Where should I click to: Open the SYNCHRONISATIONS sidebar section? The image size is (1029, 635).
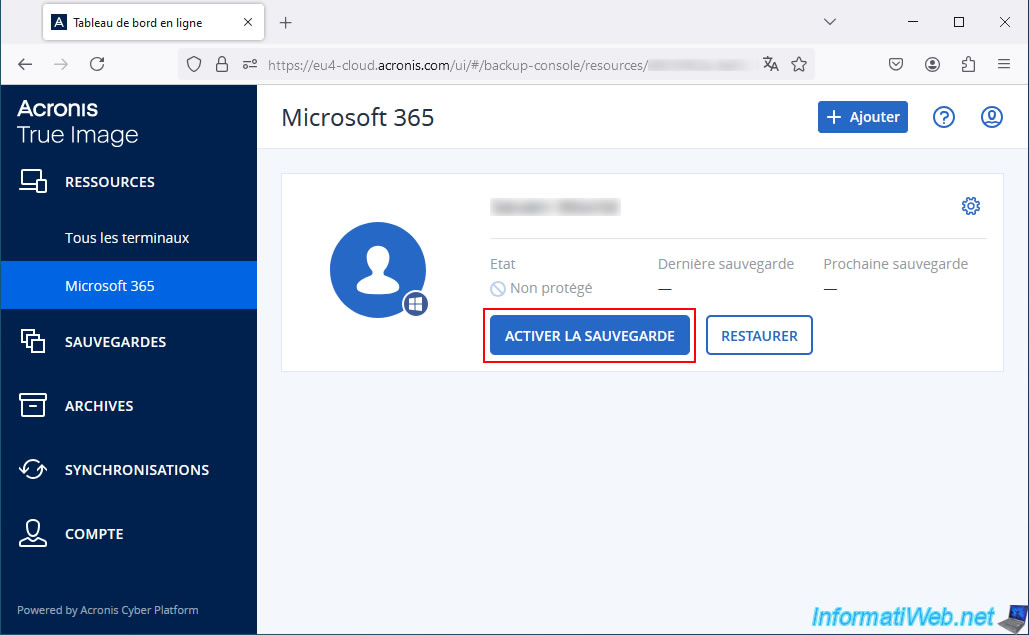coord(137,470)
